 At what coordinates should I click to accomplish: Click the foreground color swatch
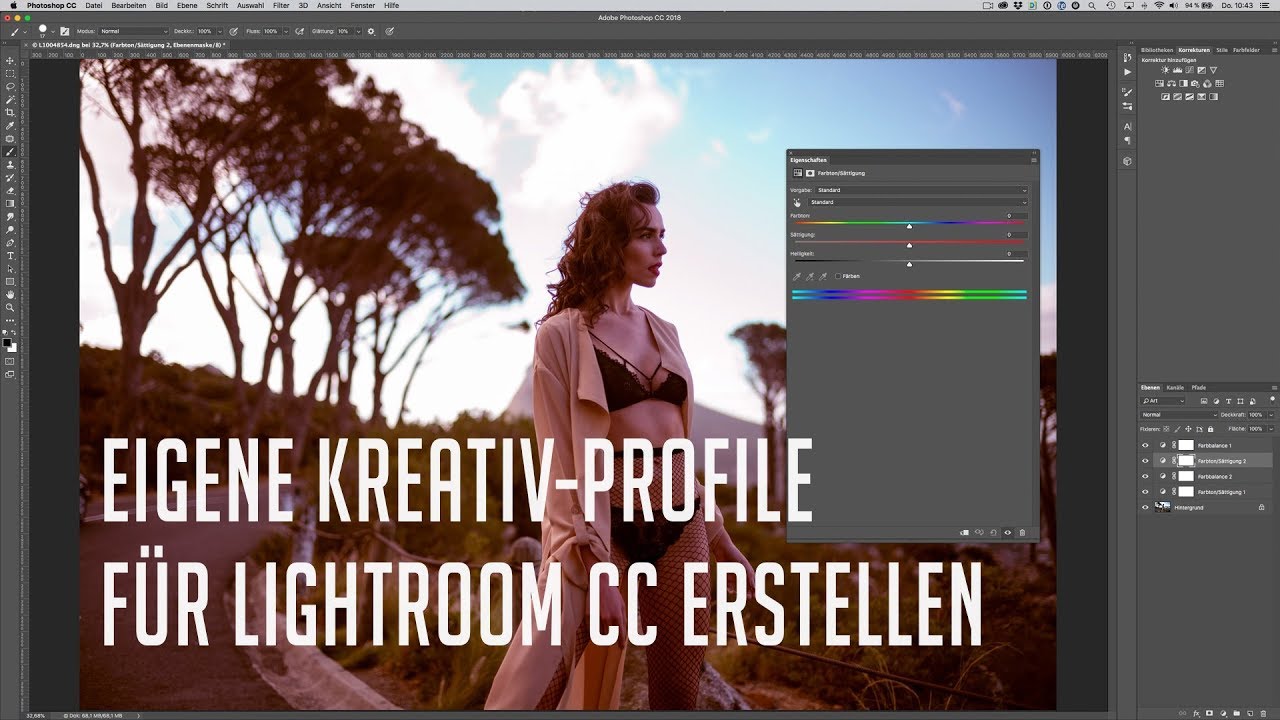pyautogui.click(x=7, y=343)
